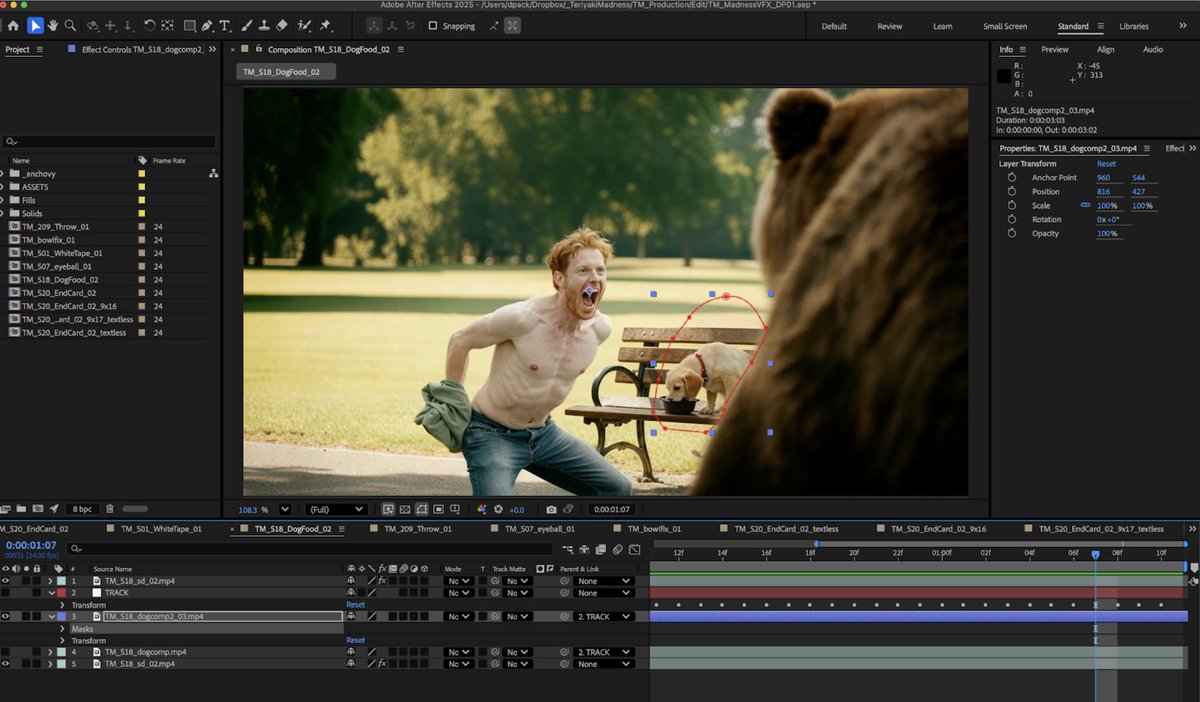Click the shy layers icon above the timeline
Viewport: 1200px width, 702px height.
pos(584,549)
